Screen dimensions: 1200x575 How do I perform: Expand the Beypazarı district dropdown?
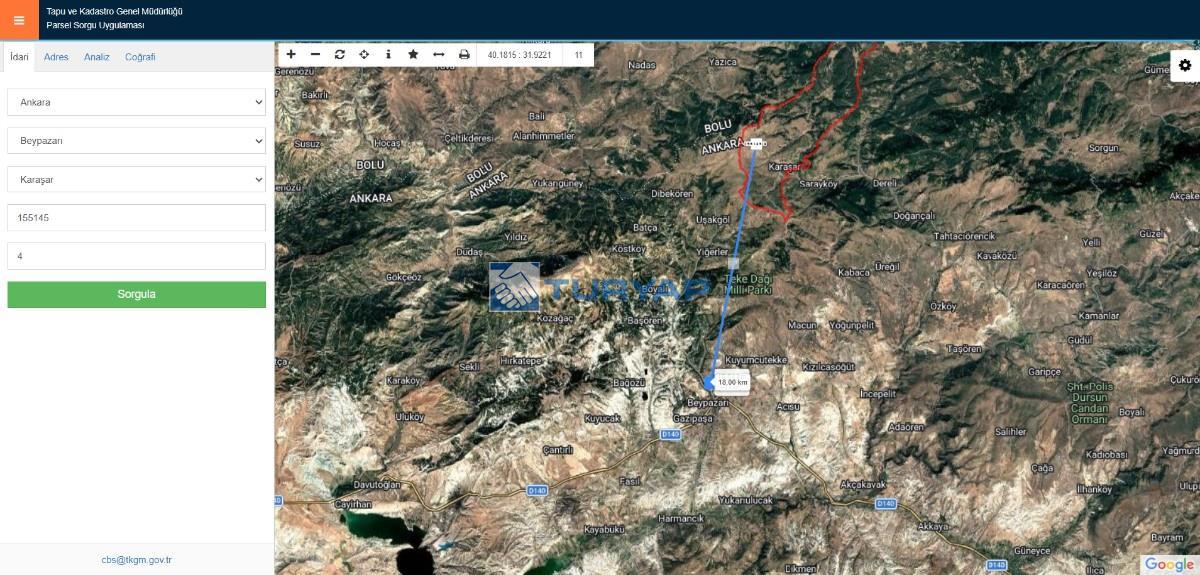tap(136, 141)
